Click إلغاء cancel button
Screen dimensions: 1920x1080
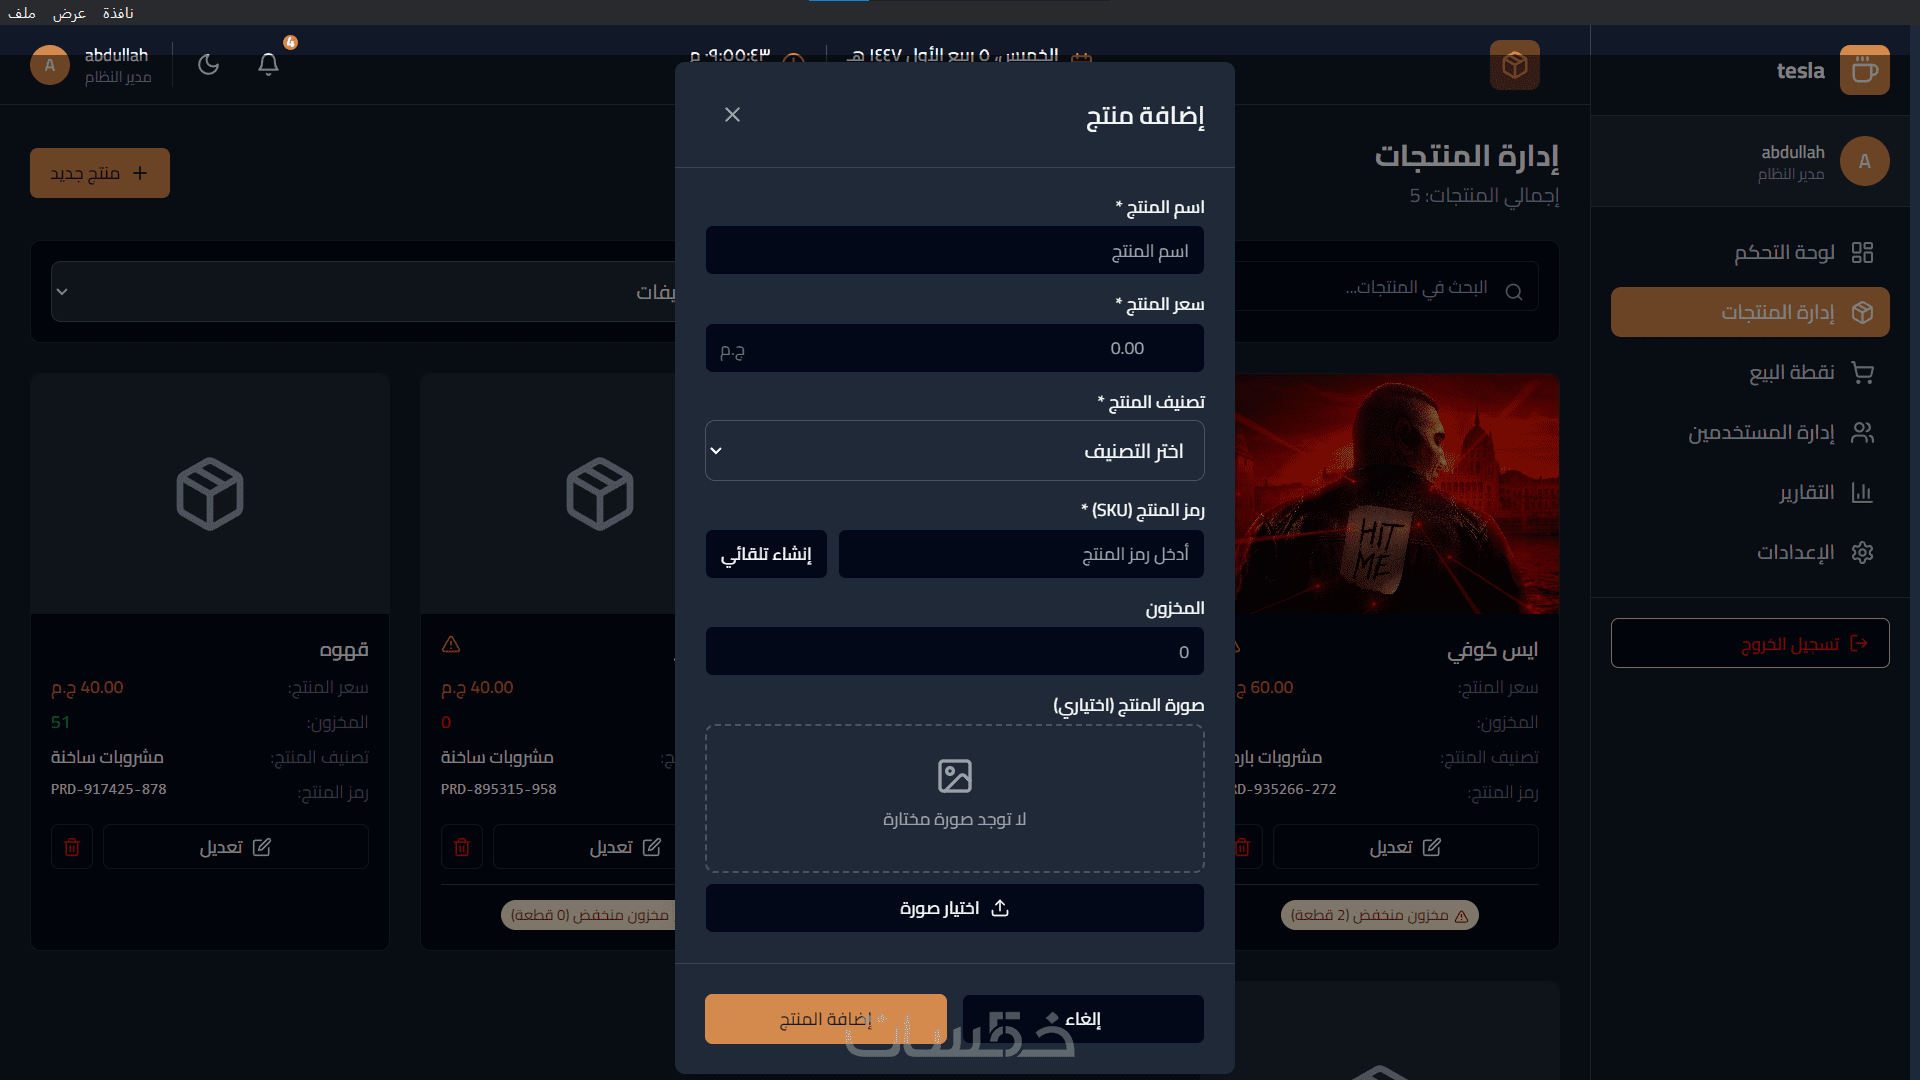click(x=1083, y=1019)
